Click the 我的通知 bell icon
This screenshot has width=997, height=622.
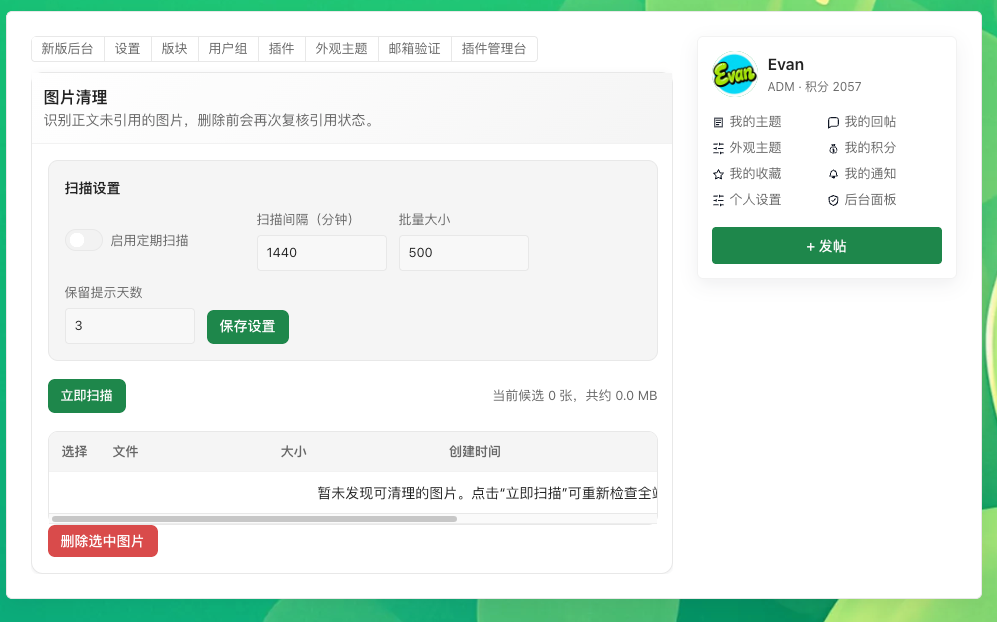833,174
